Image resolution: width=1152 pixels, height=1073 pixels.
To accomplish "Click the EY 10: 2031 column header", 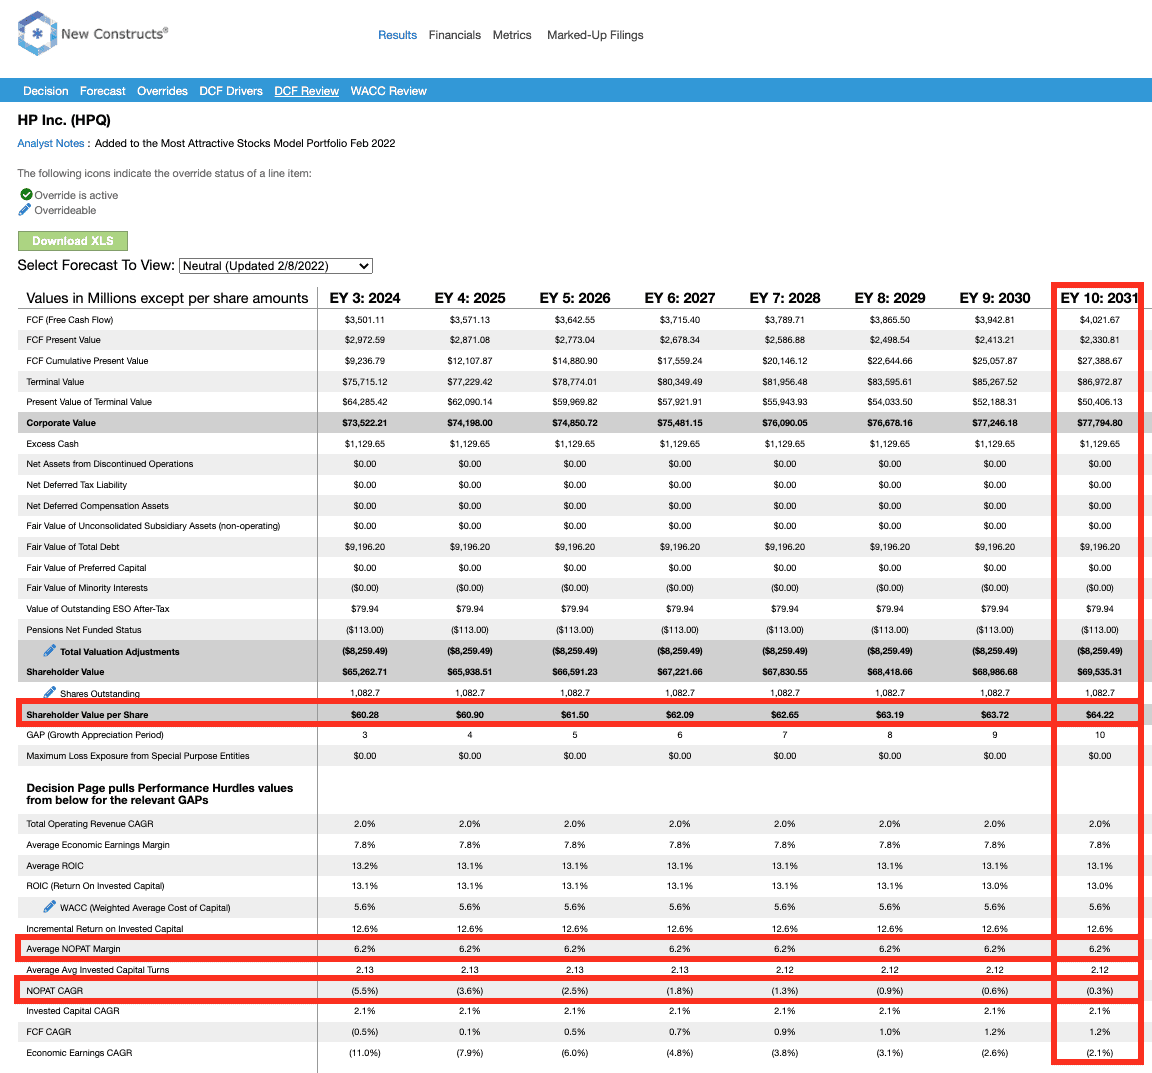I will (1099, 298).
